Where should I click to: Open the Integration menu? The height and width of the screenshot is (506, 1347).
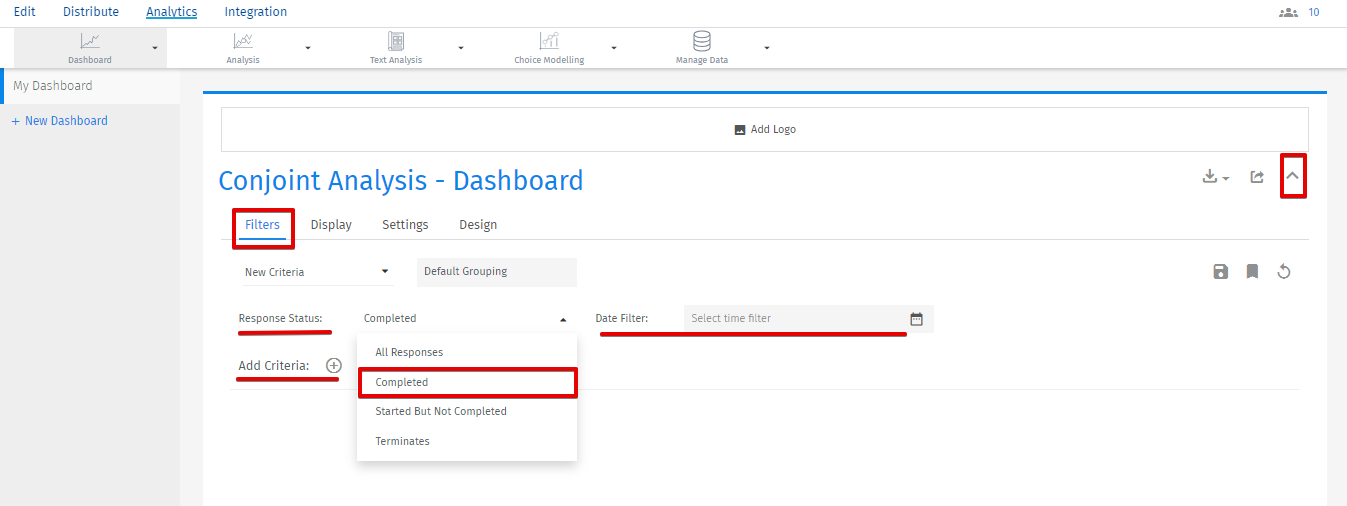(x=255, y=12)
